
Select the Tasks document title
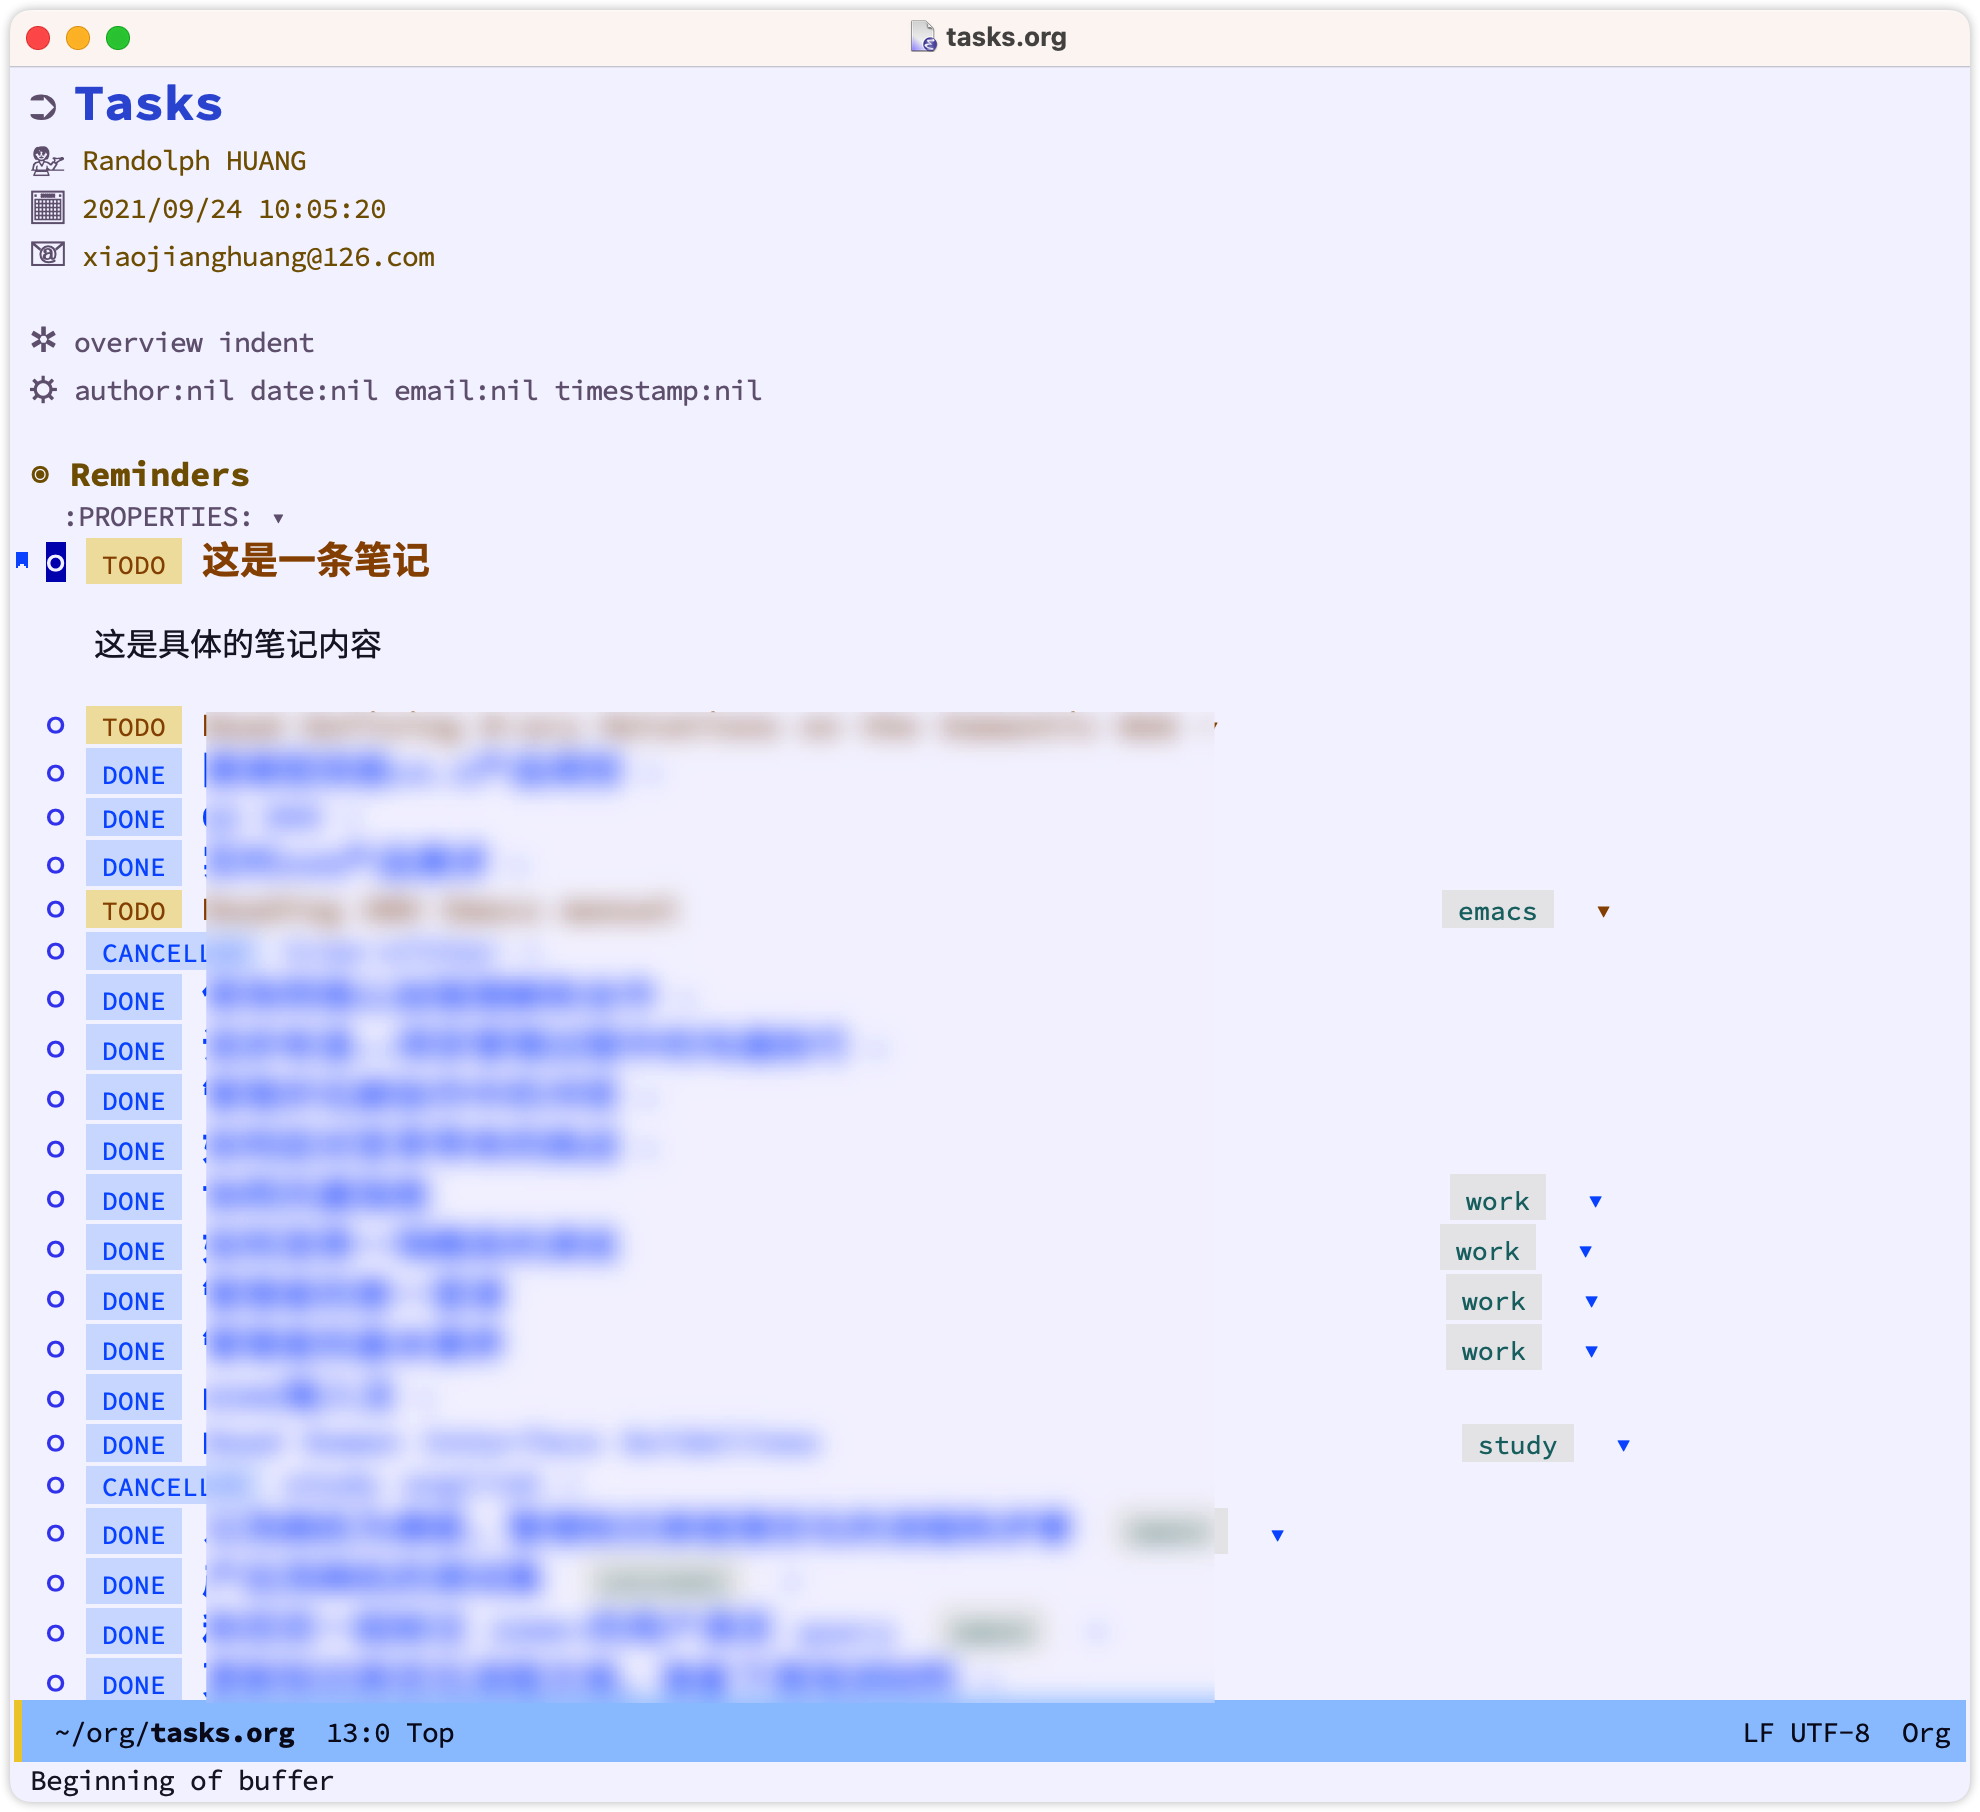[x=149, y=105]
